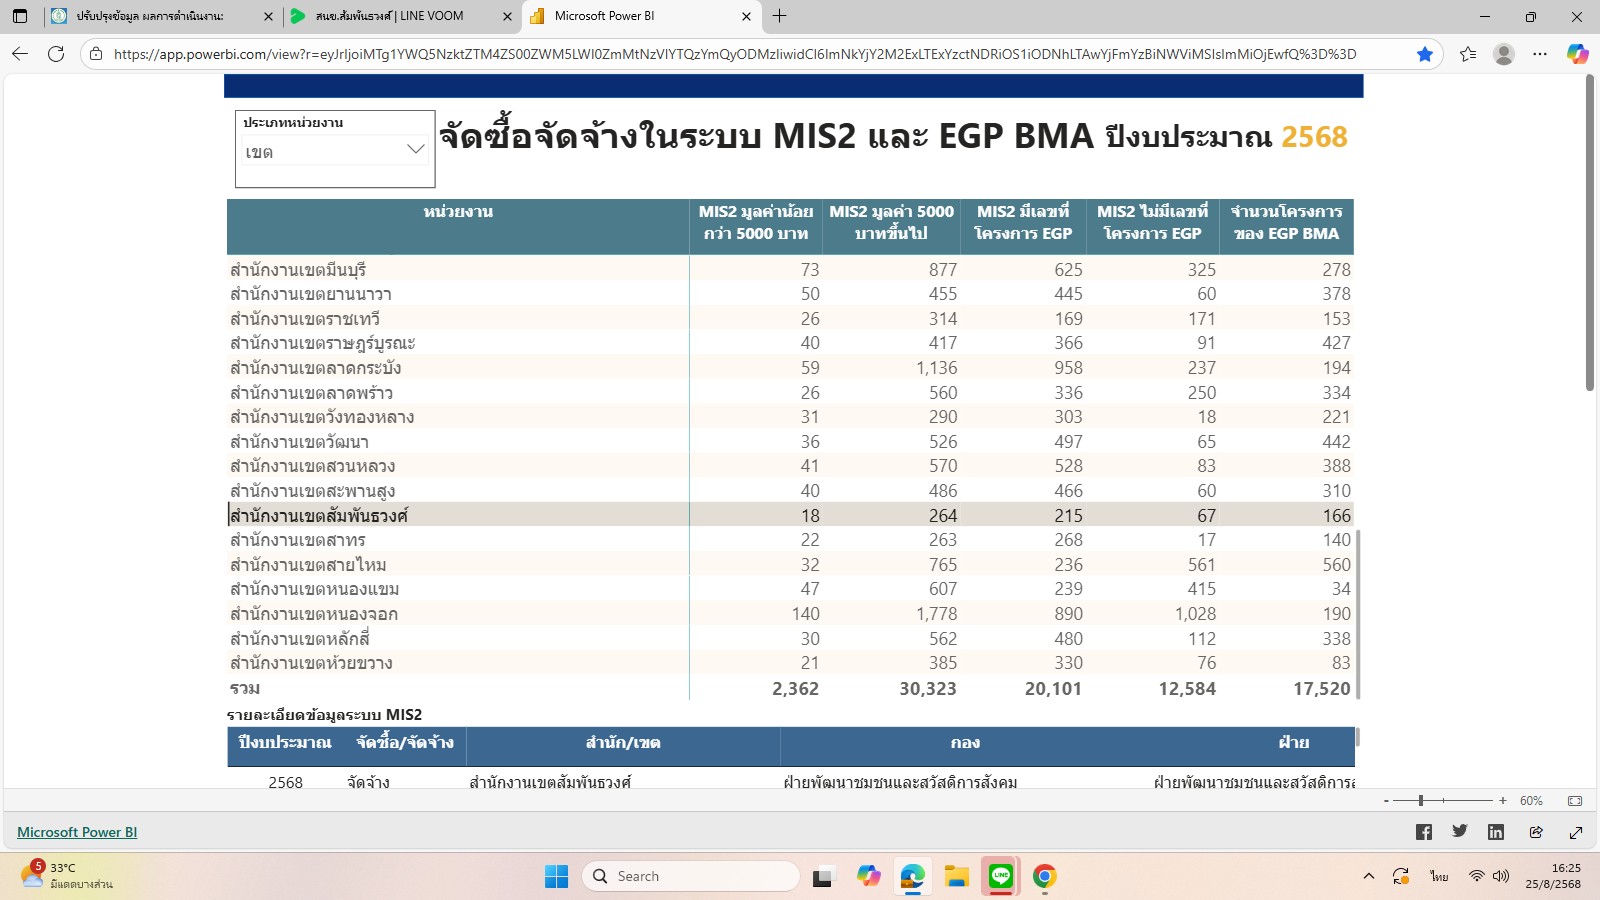Viewport: 1600px width, 900px height.
Task: Select the row สำนักงานเขตห้วยขวาง
Action: click(790, 663)
